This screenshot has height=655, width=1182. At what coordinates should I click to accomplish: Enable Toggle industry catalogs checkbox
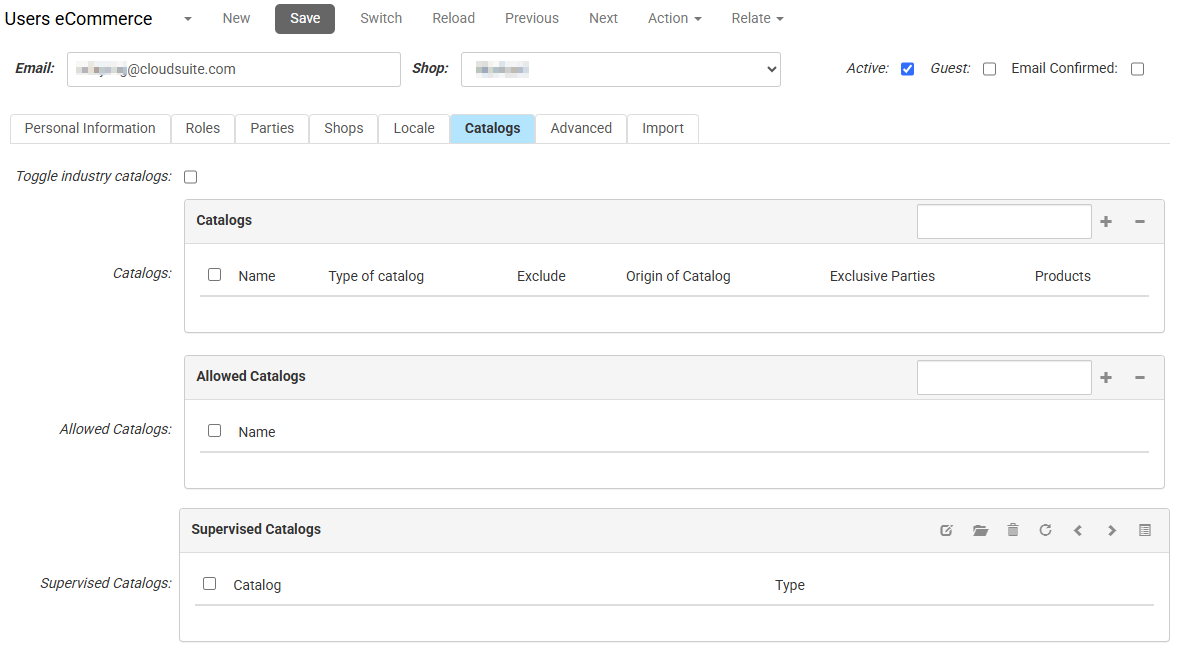[191, 177]
